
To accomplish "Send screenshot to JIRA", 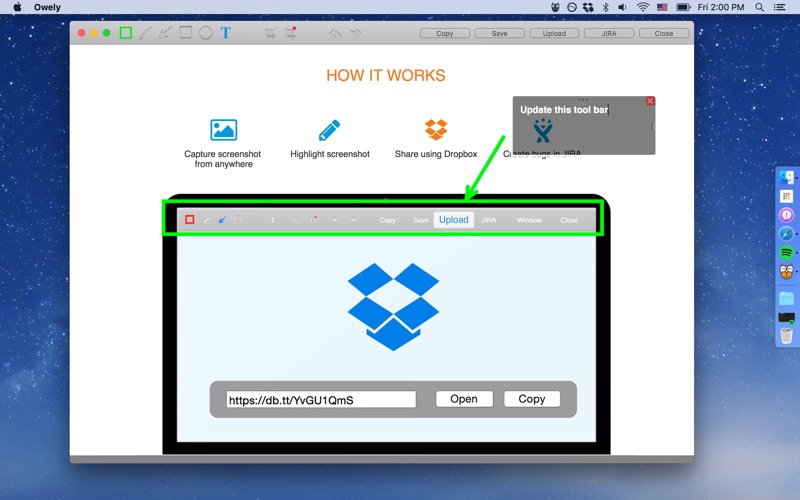I will pyautogui.click(x=609, y=33).
